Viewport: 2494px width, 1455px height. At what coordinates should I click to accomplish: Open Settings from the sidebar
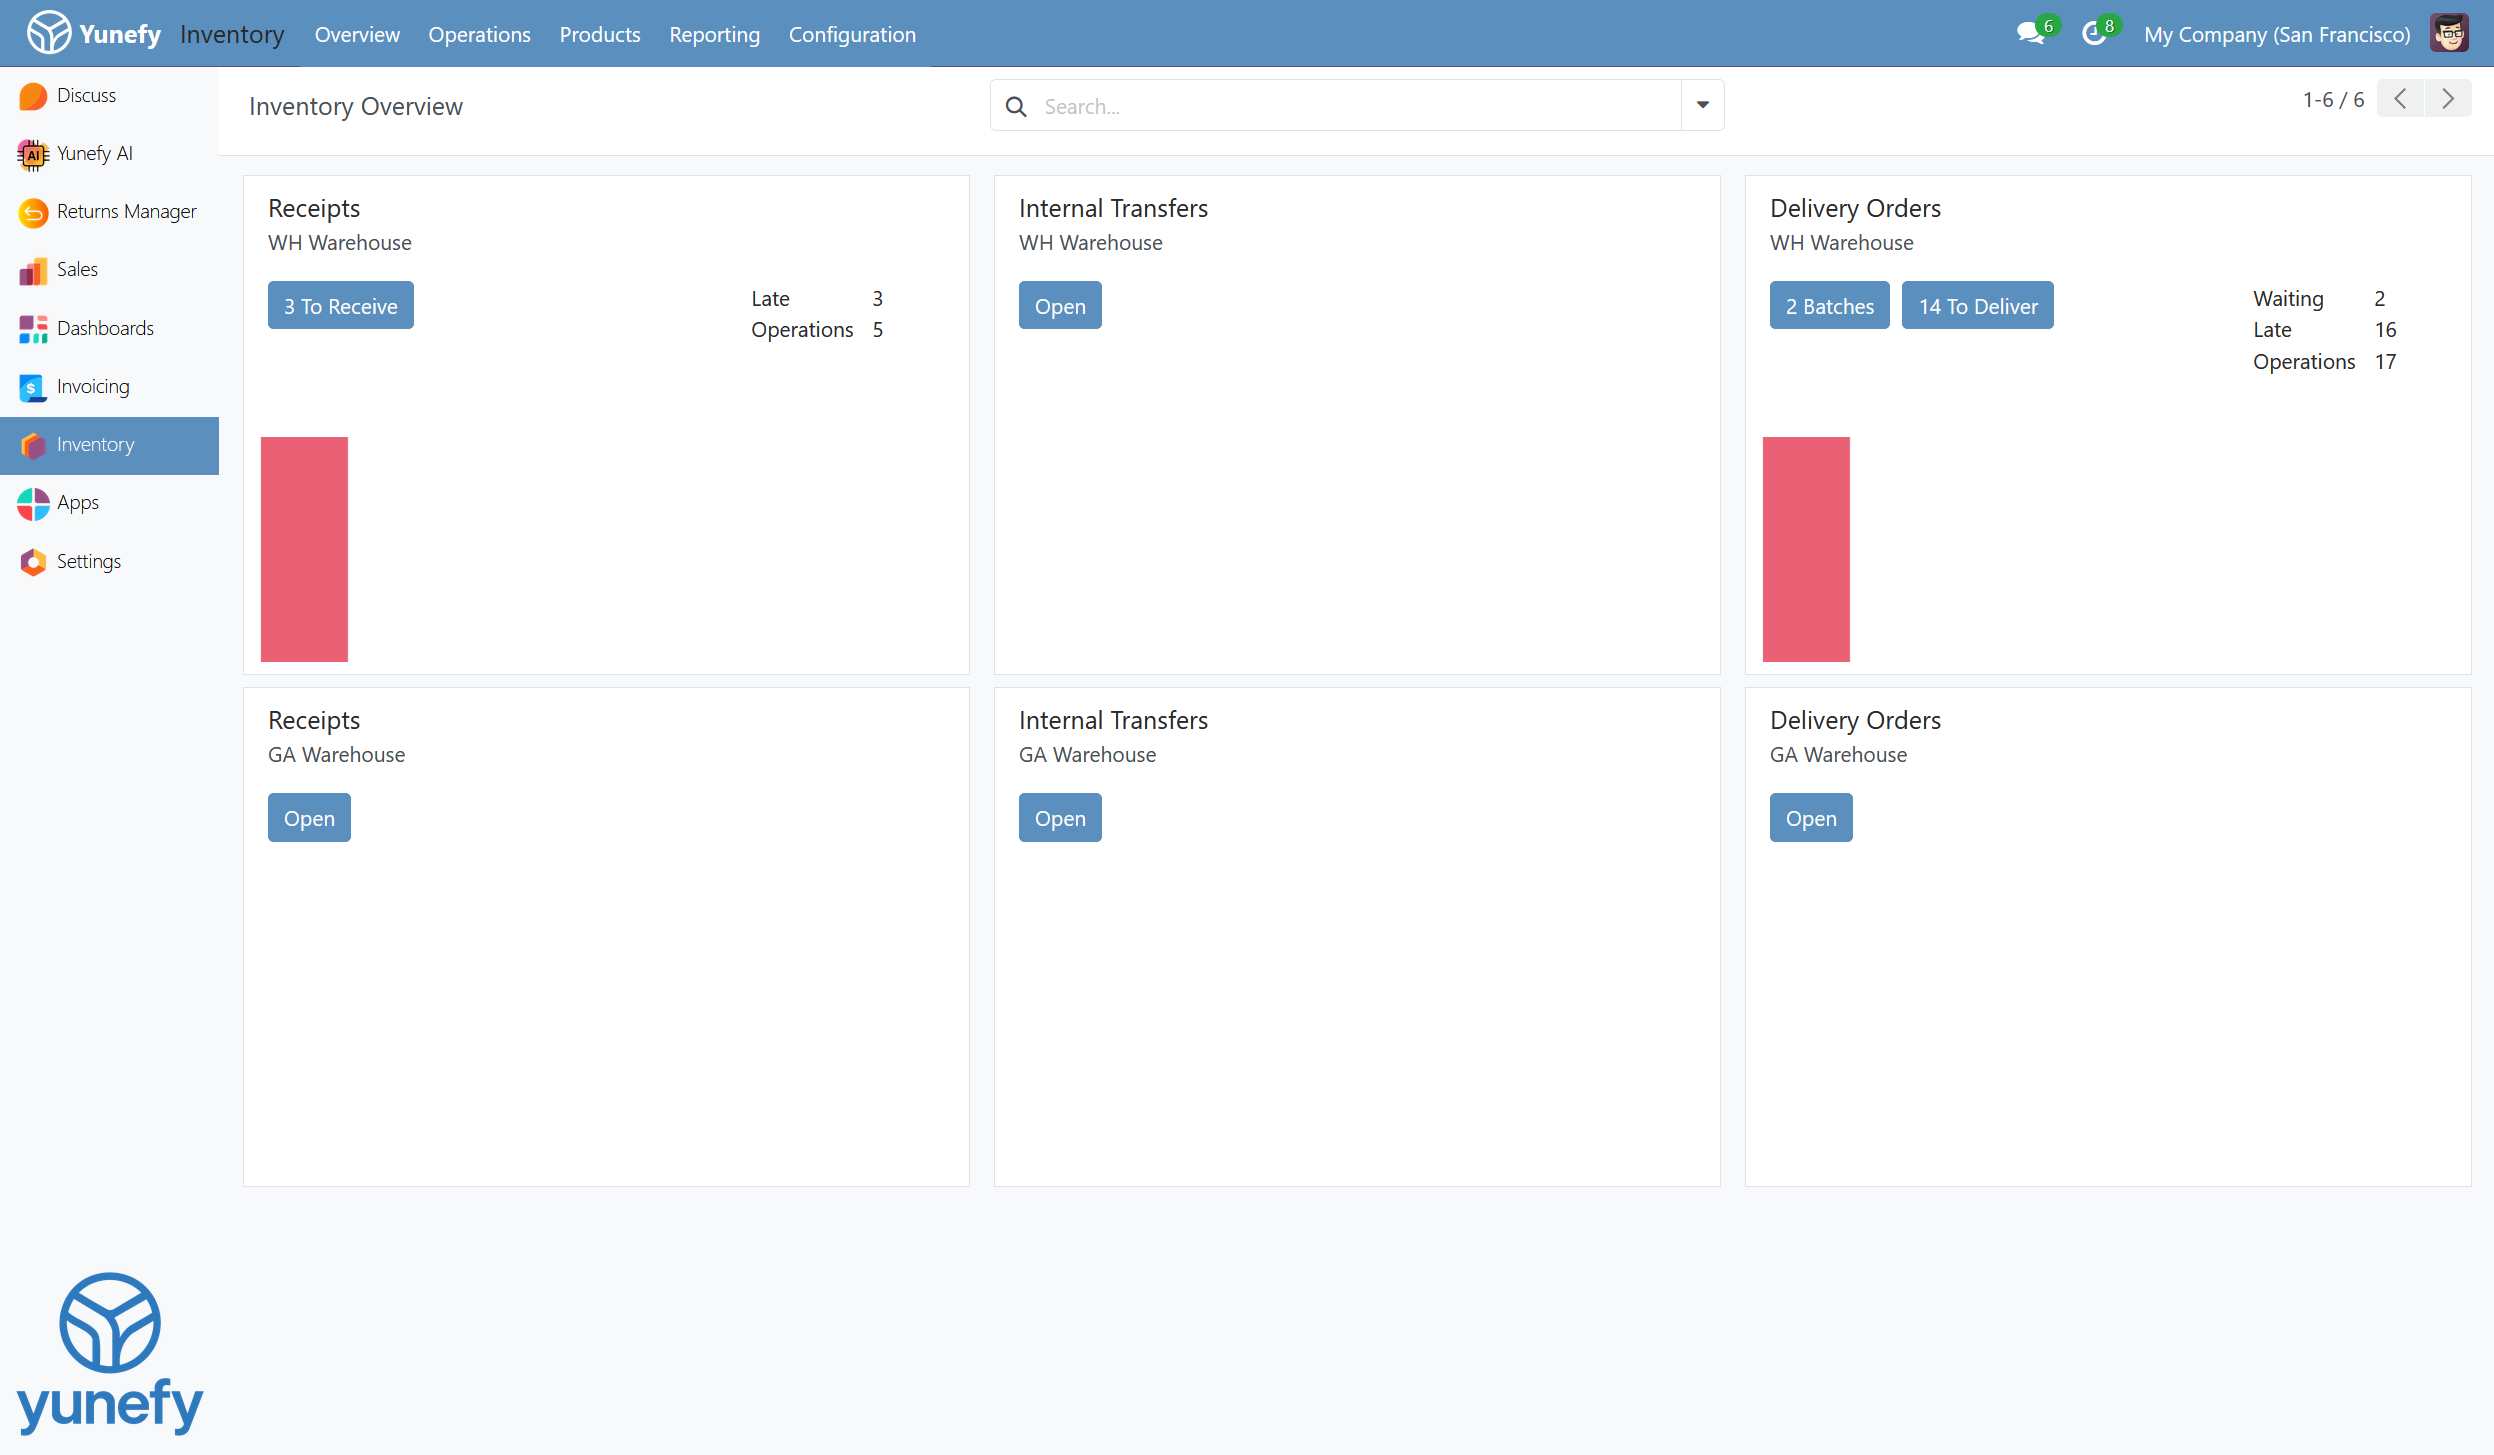click(89, 561)
